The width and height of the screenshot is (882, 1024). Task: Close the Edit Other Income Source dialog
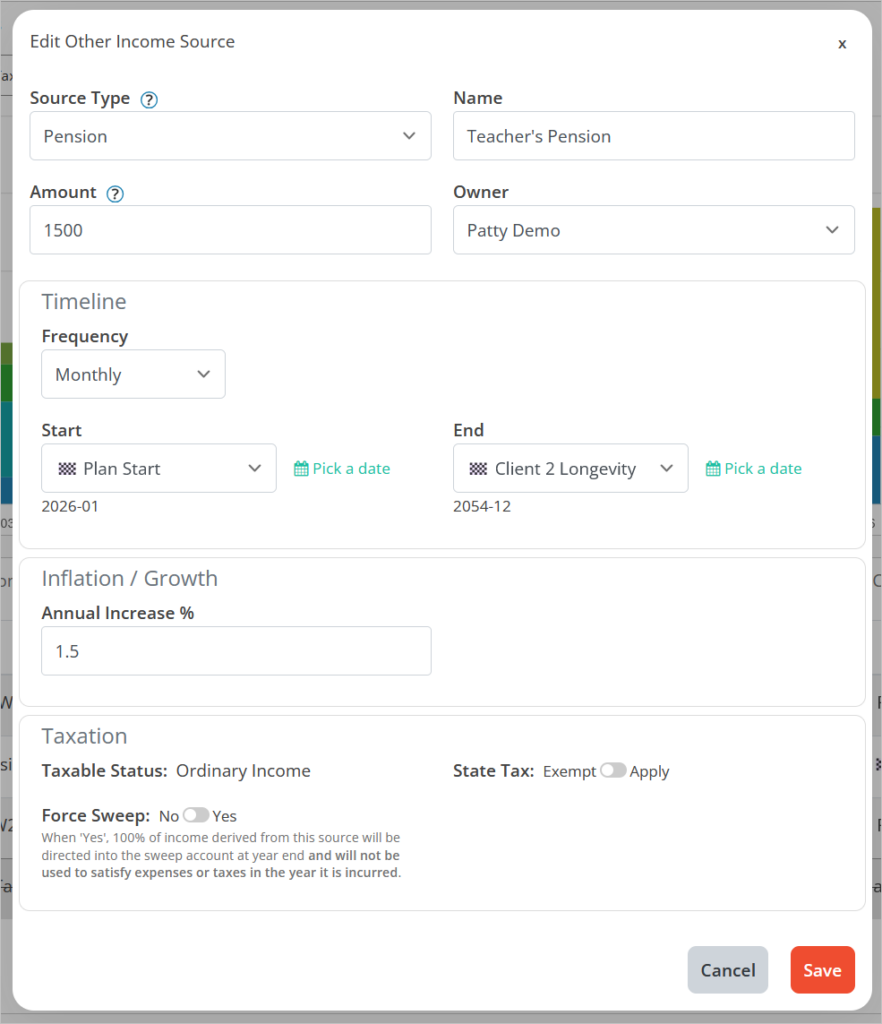(842, 44)
